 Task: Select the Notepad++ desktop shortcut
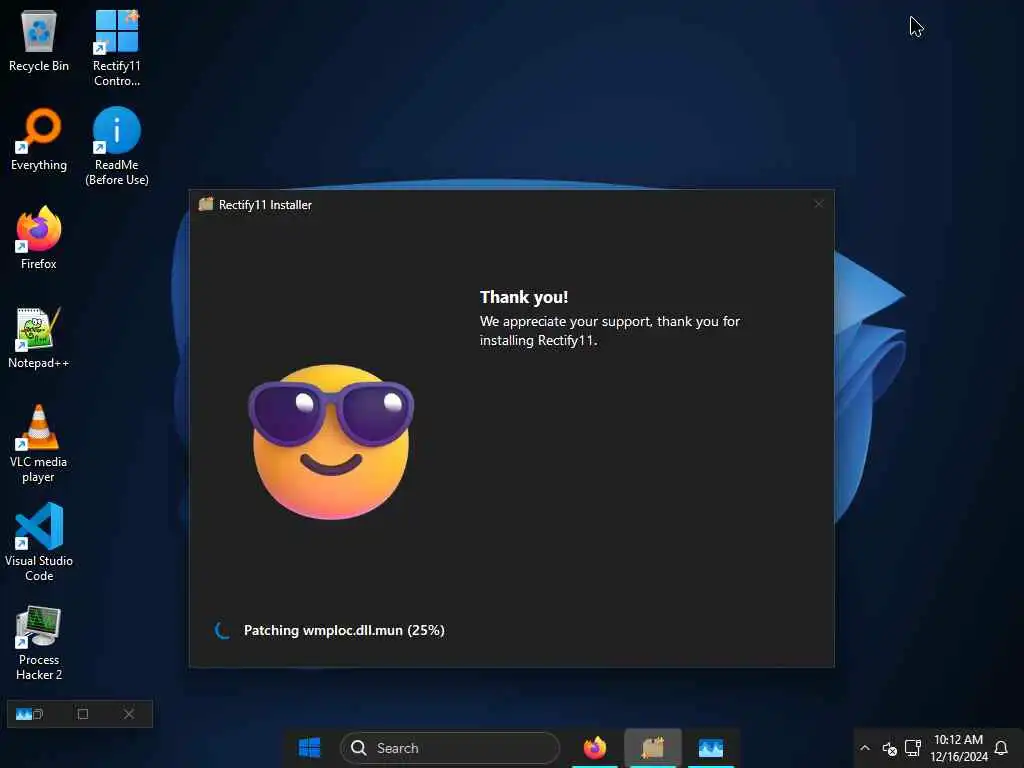point(39,338)
